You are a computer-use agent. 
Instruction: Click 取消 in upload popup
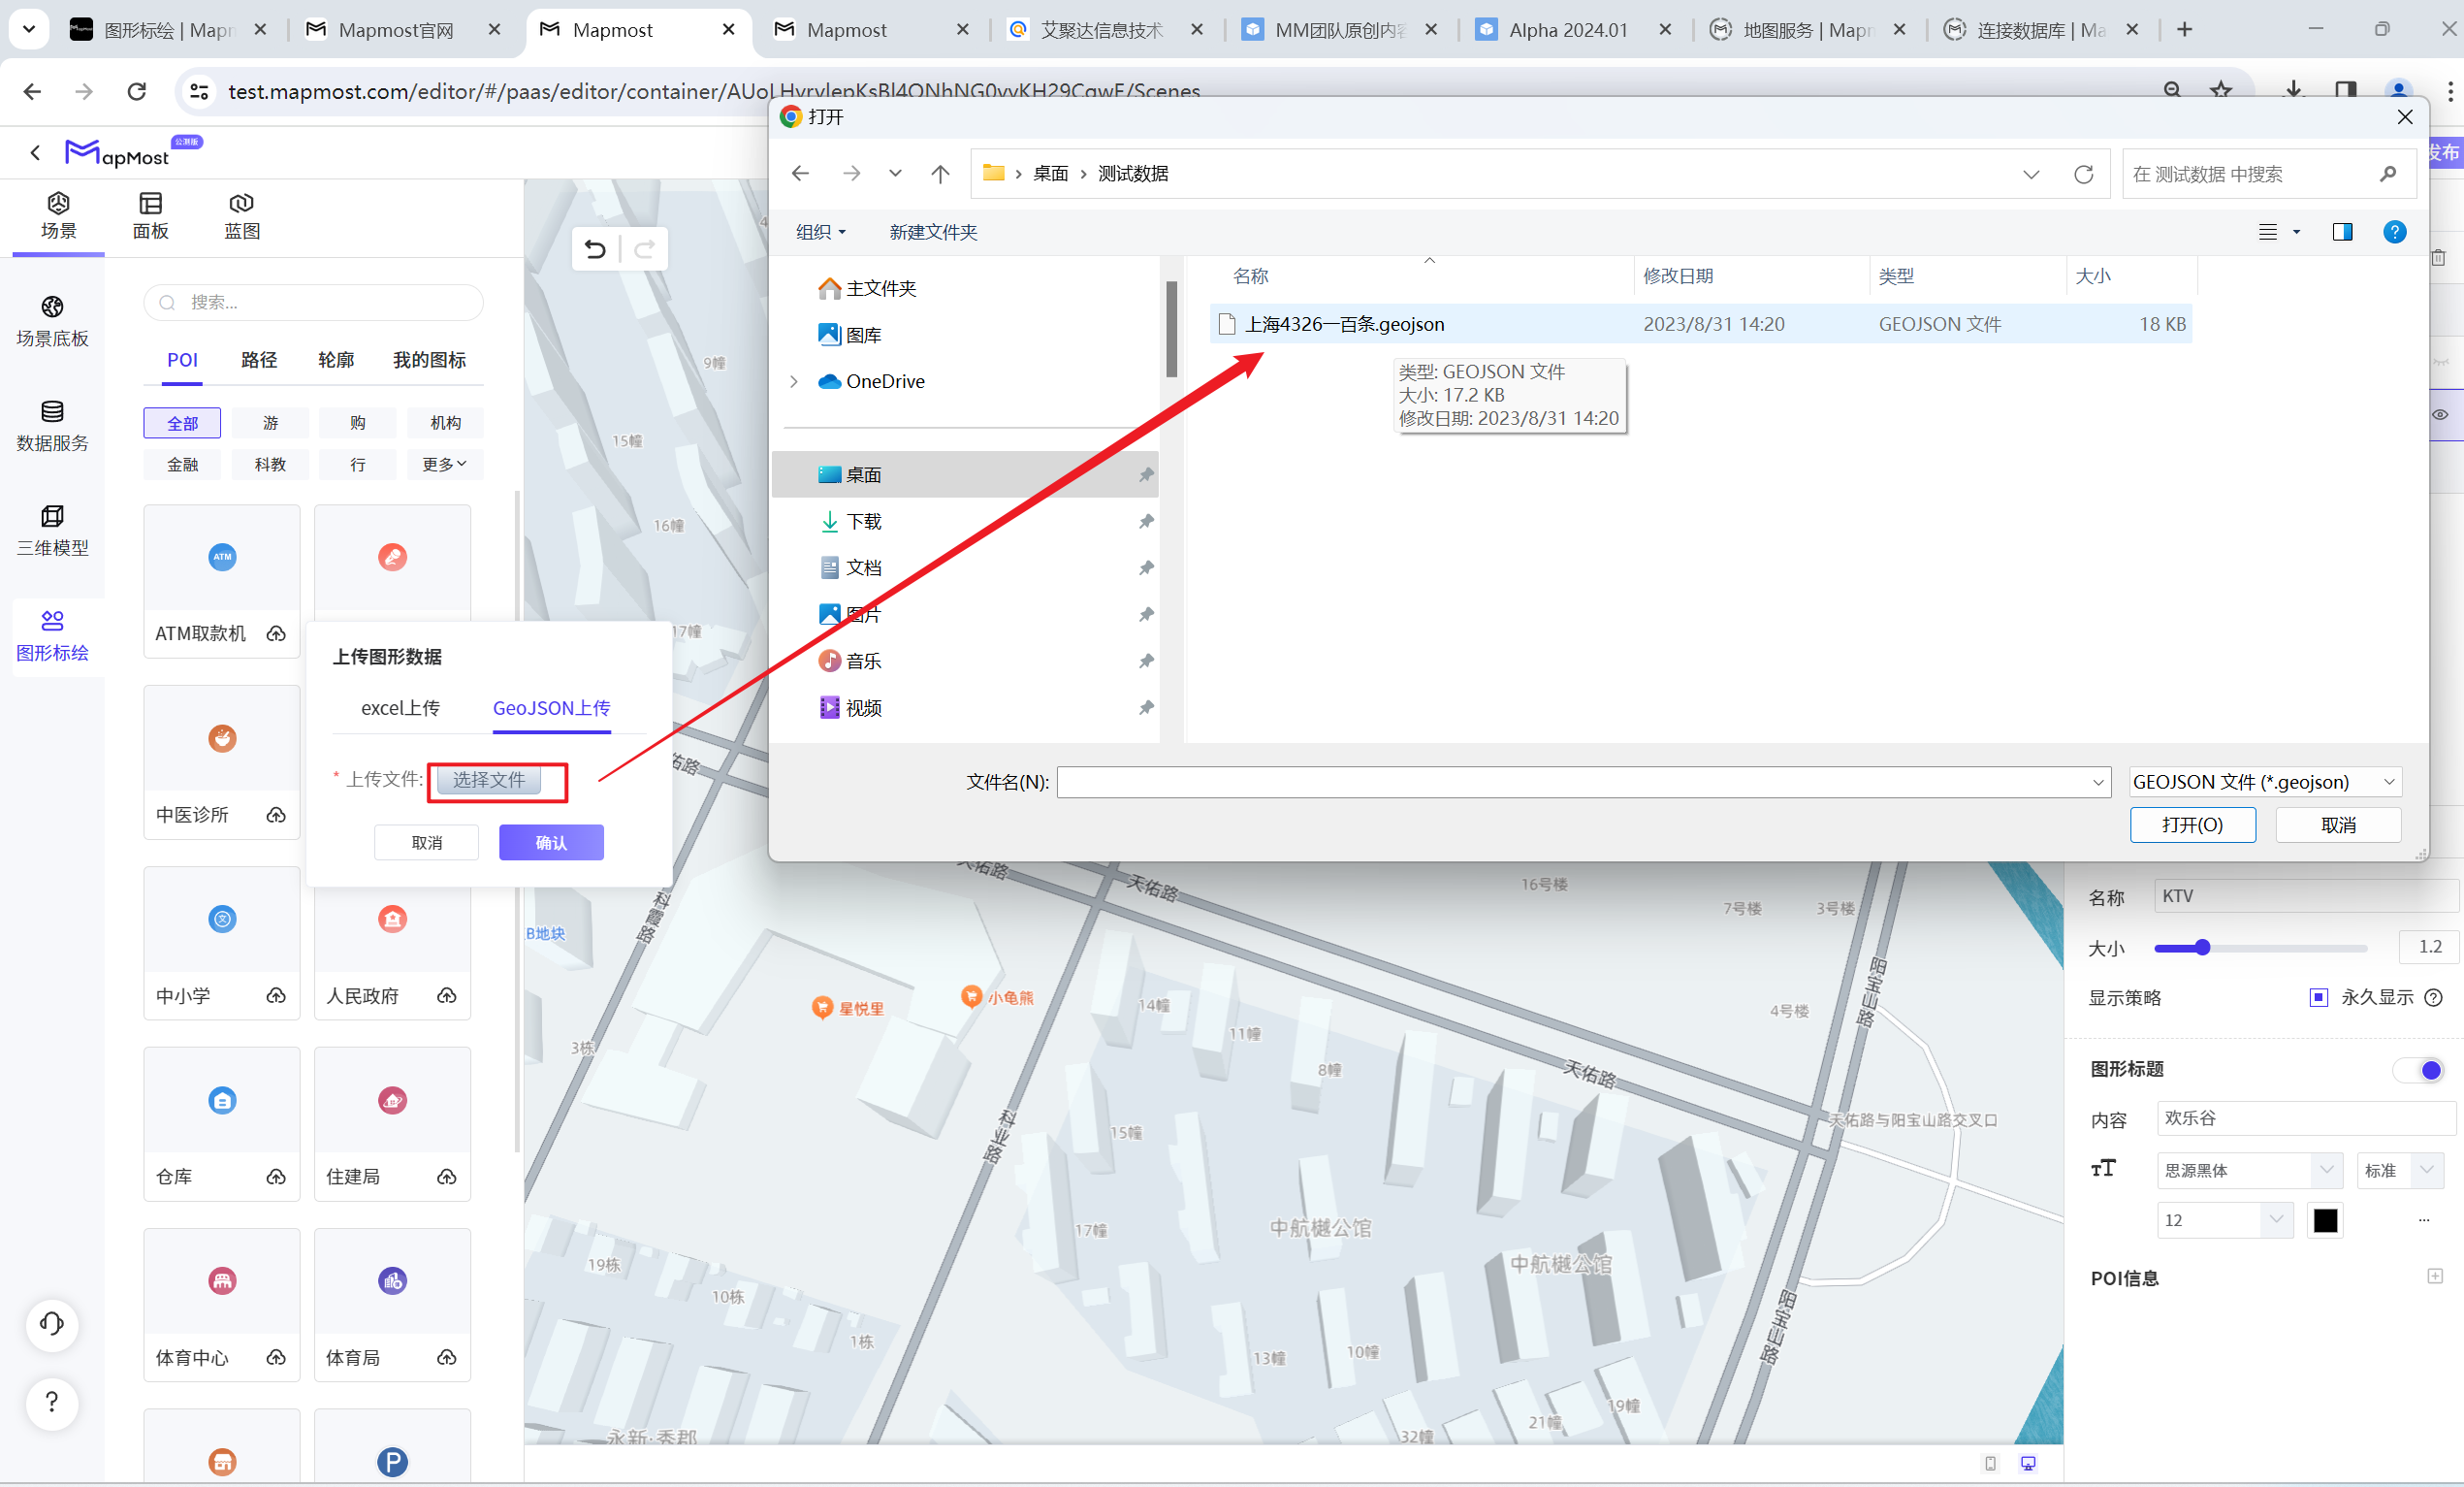coord(427,843)
